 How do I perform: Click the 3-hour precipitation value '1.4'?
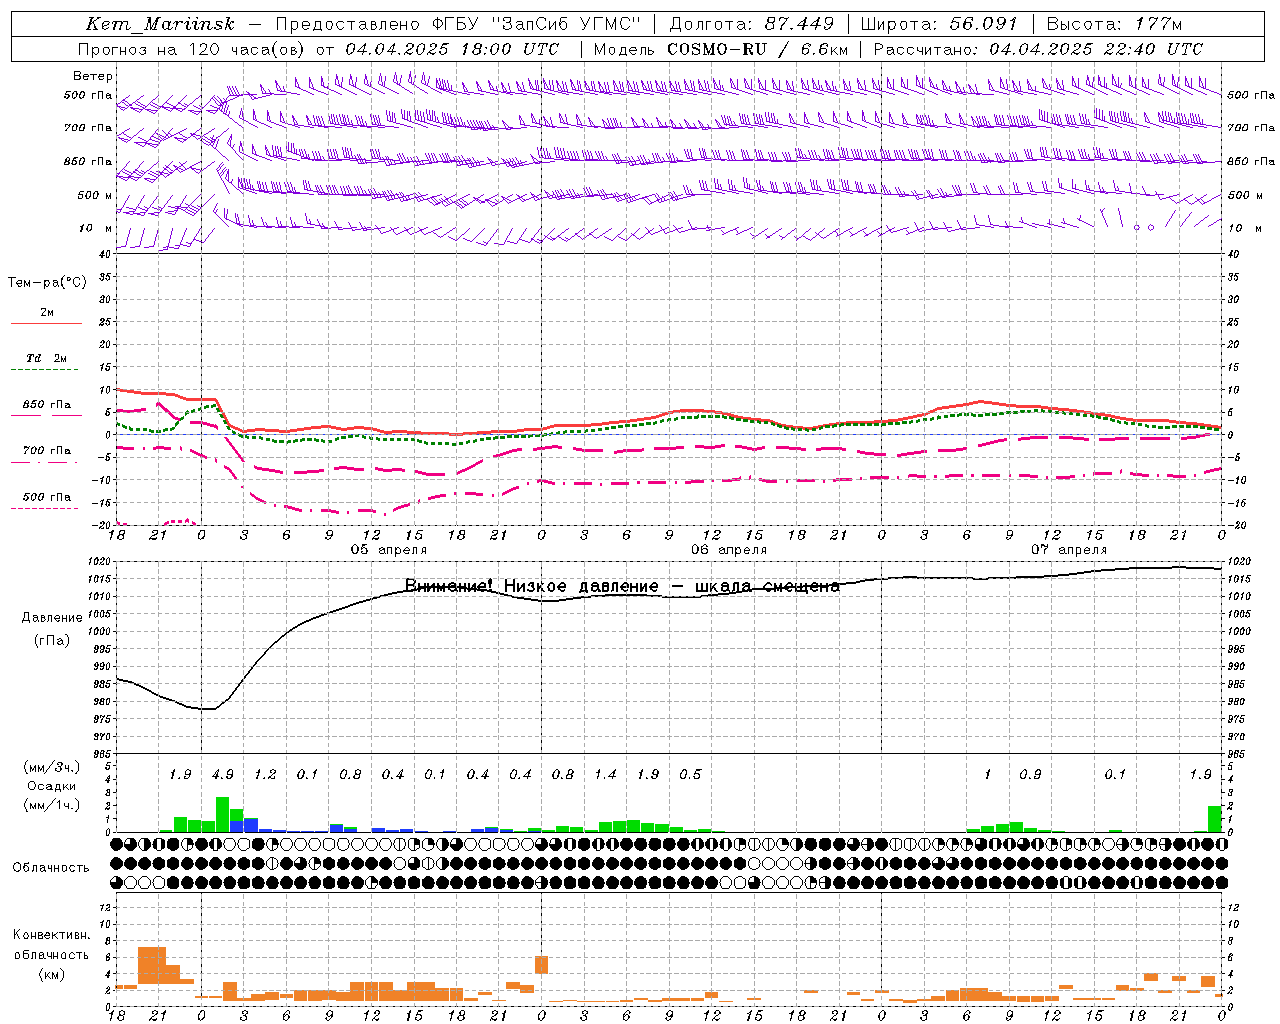(605, 774)
